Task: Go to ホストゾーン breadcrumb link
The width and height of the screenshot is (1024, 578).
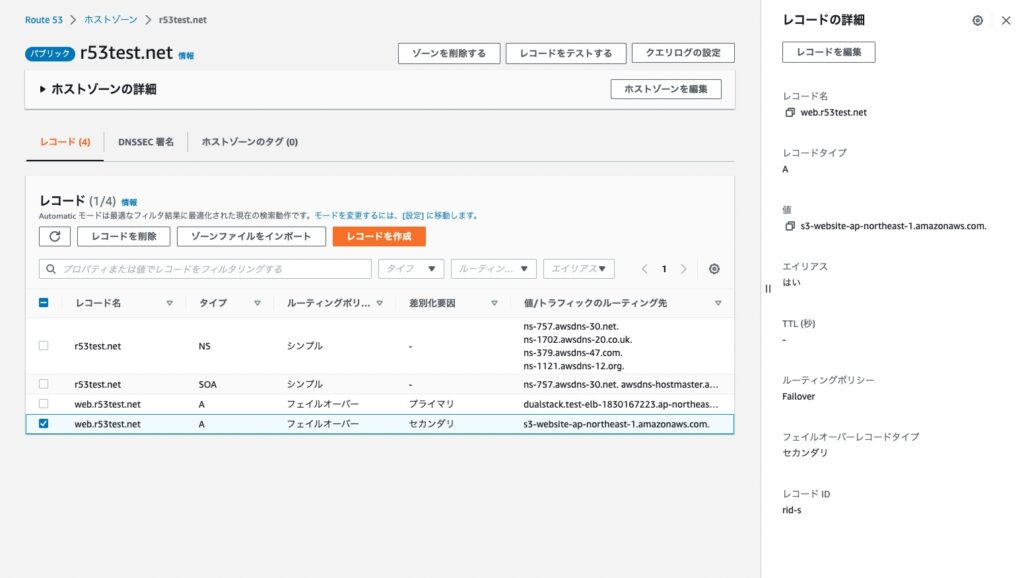Action: pos(110,20)
